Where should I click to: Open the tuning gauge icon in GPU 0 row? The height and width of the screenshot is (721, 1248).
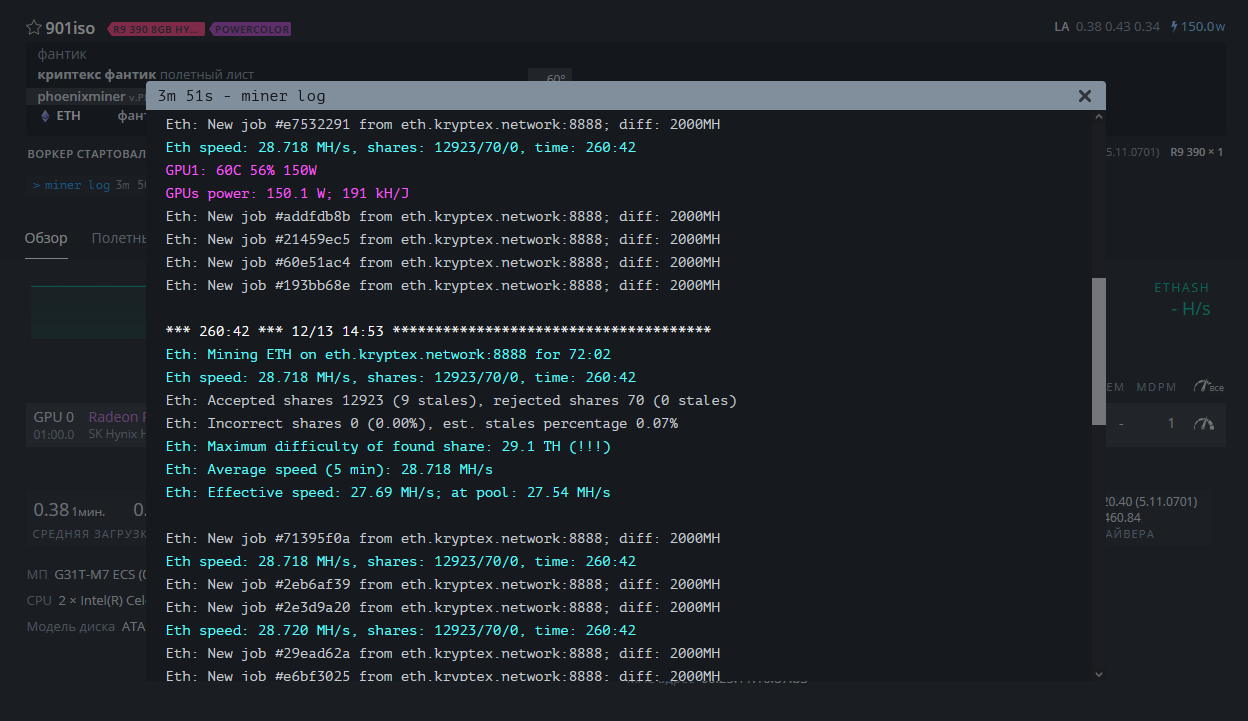[1204, 424]
